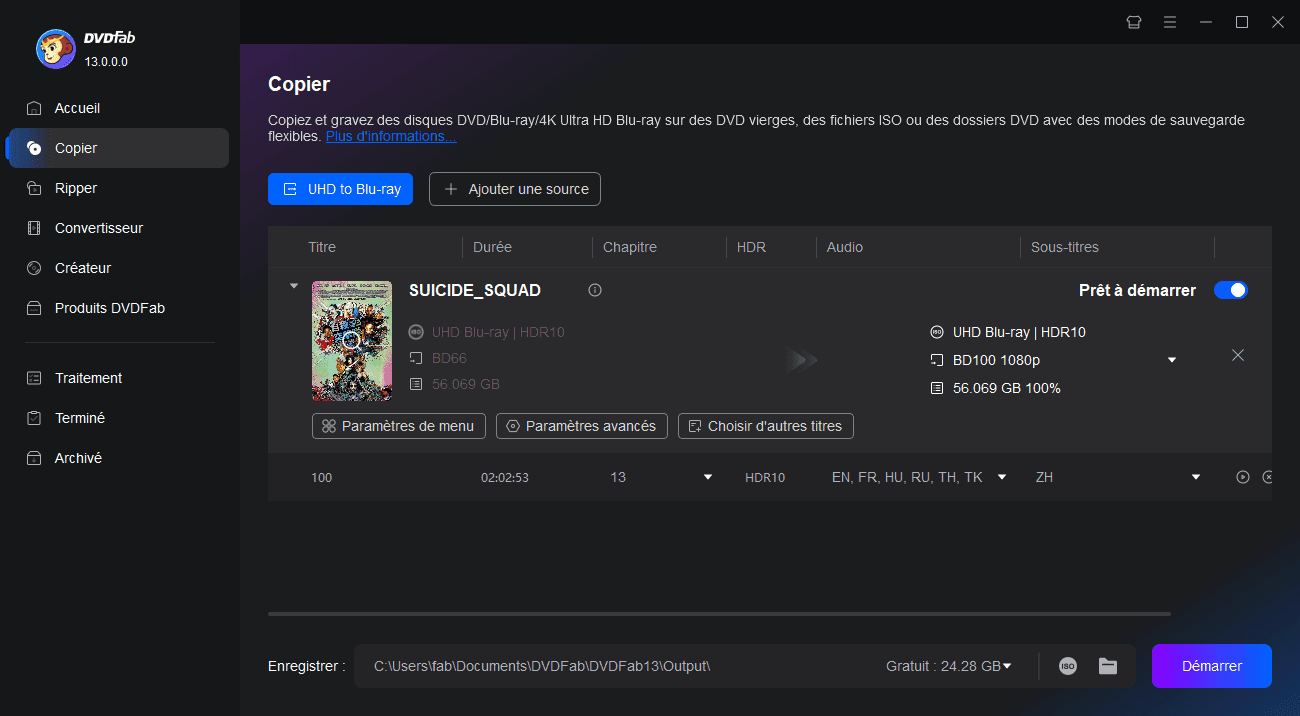Click the Ripper sidebar icon
This screenshot has height=716, width=1300.
click(34, 188)
